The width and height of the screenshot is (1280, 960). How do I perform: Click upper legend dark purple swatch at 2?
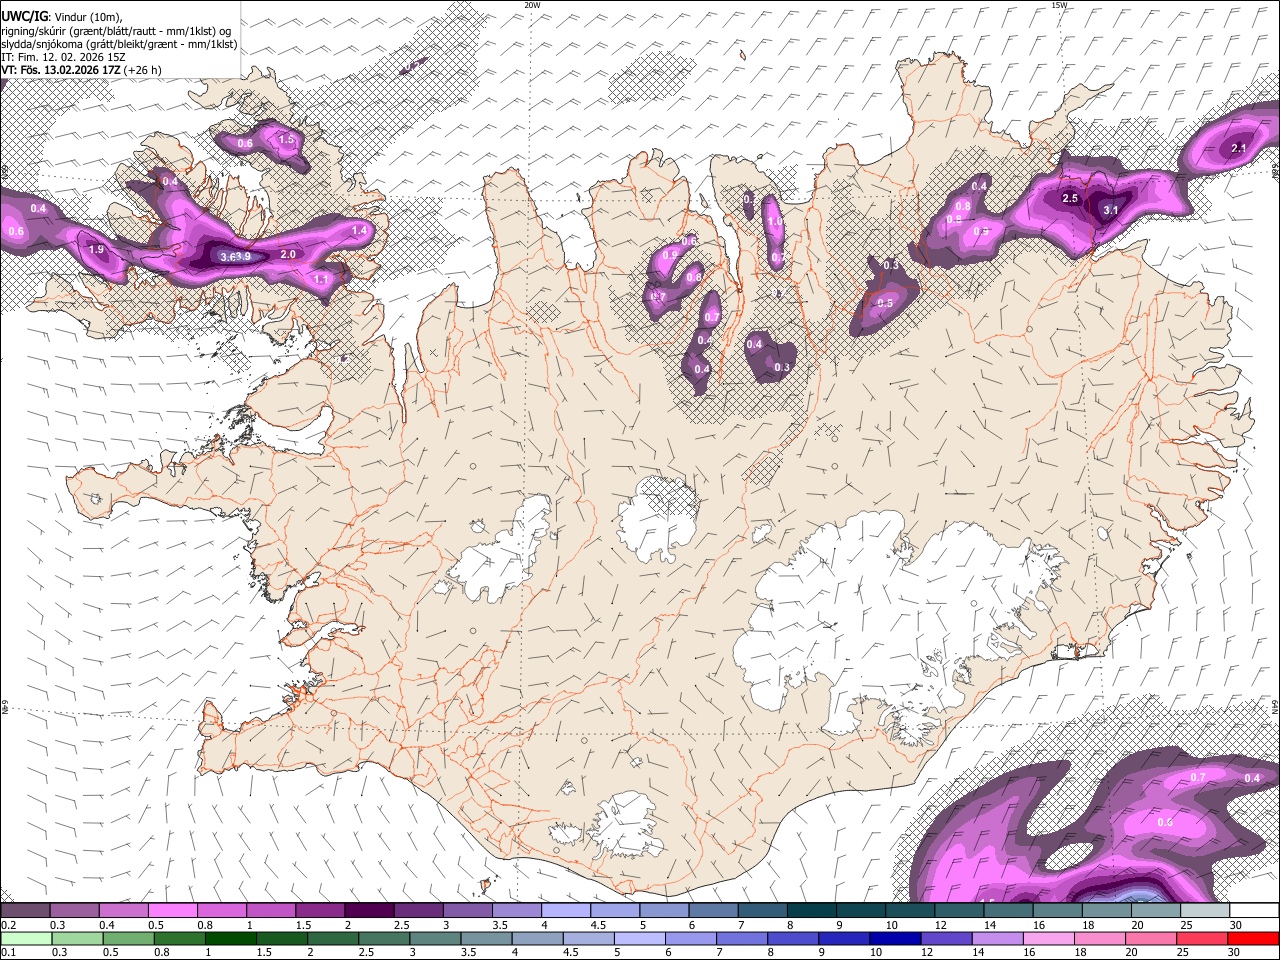coord(368,911)
